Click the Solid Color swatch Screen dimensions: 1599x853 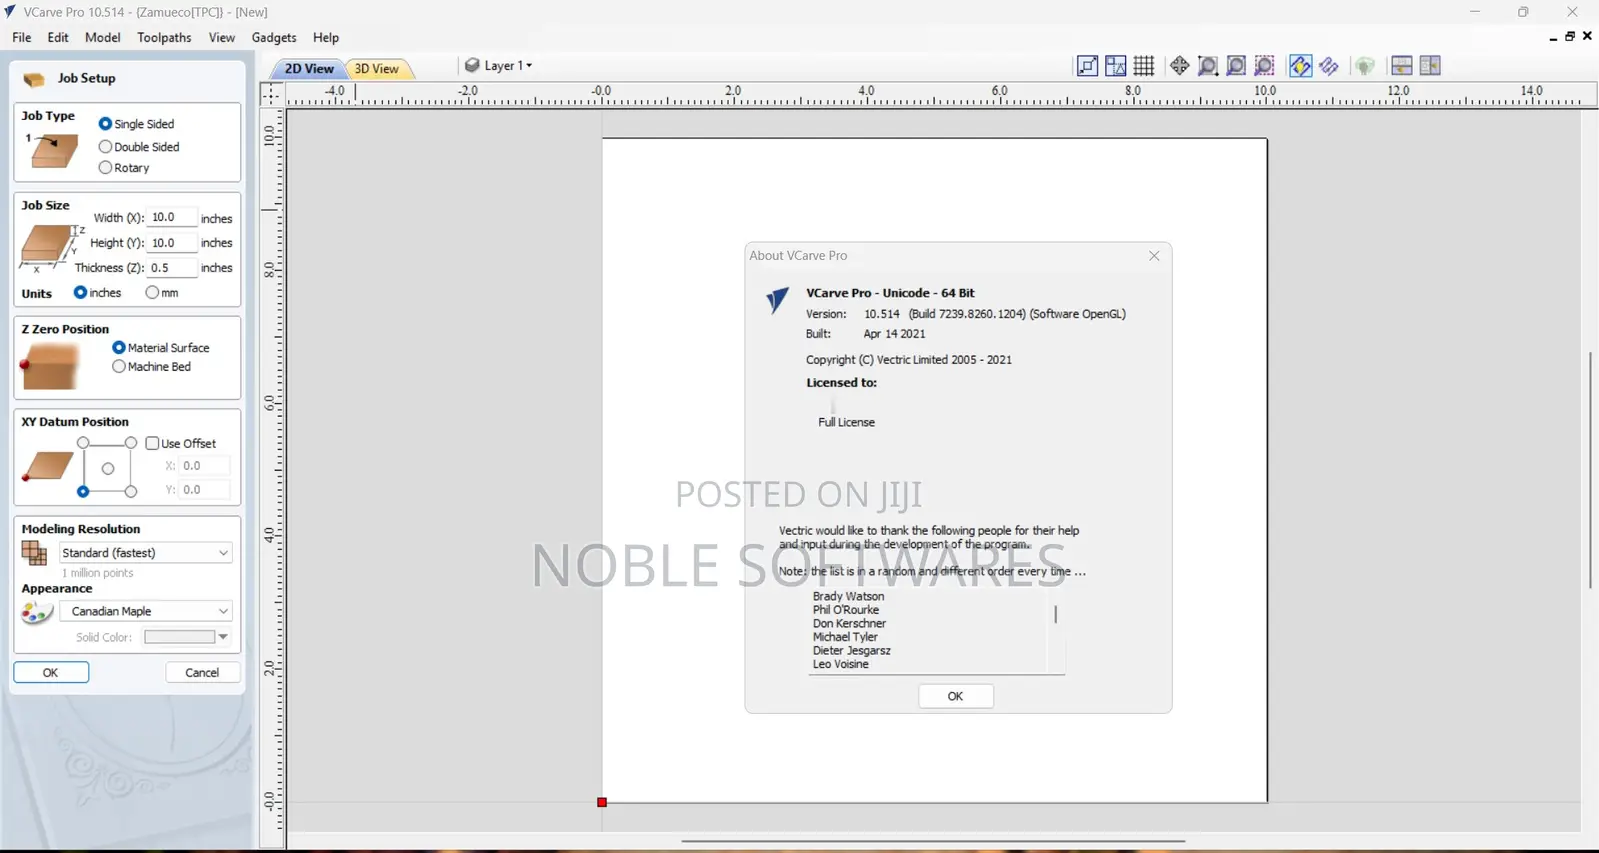click(x=180, y=637)
